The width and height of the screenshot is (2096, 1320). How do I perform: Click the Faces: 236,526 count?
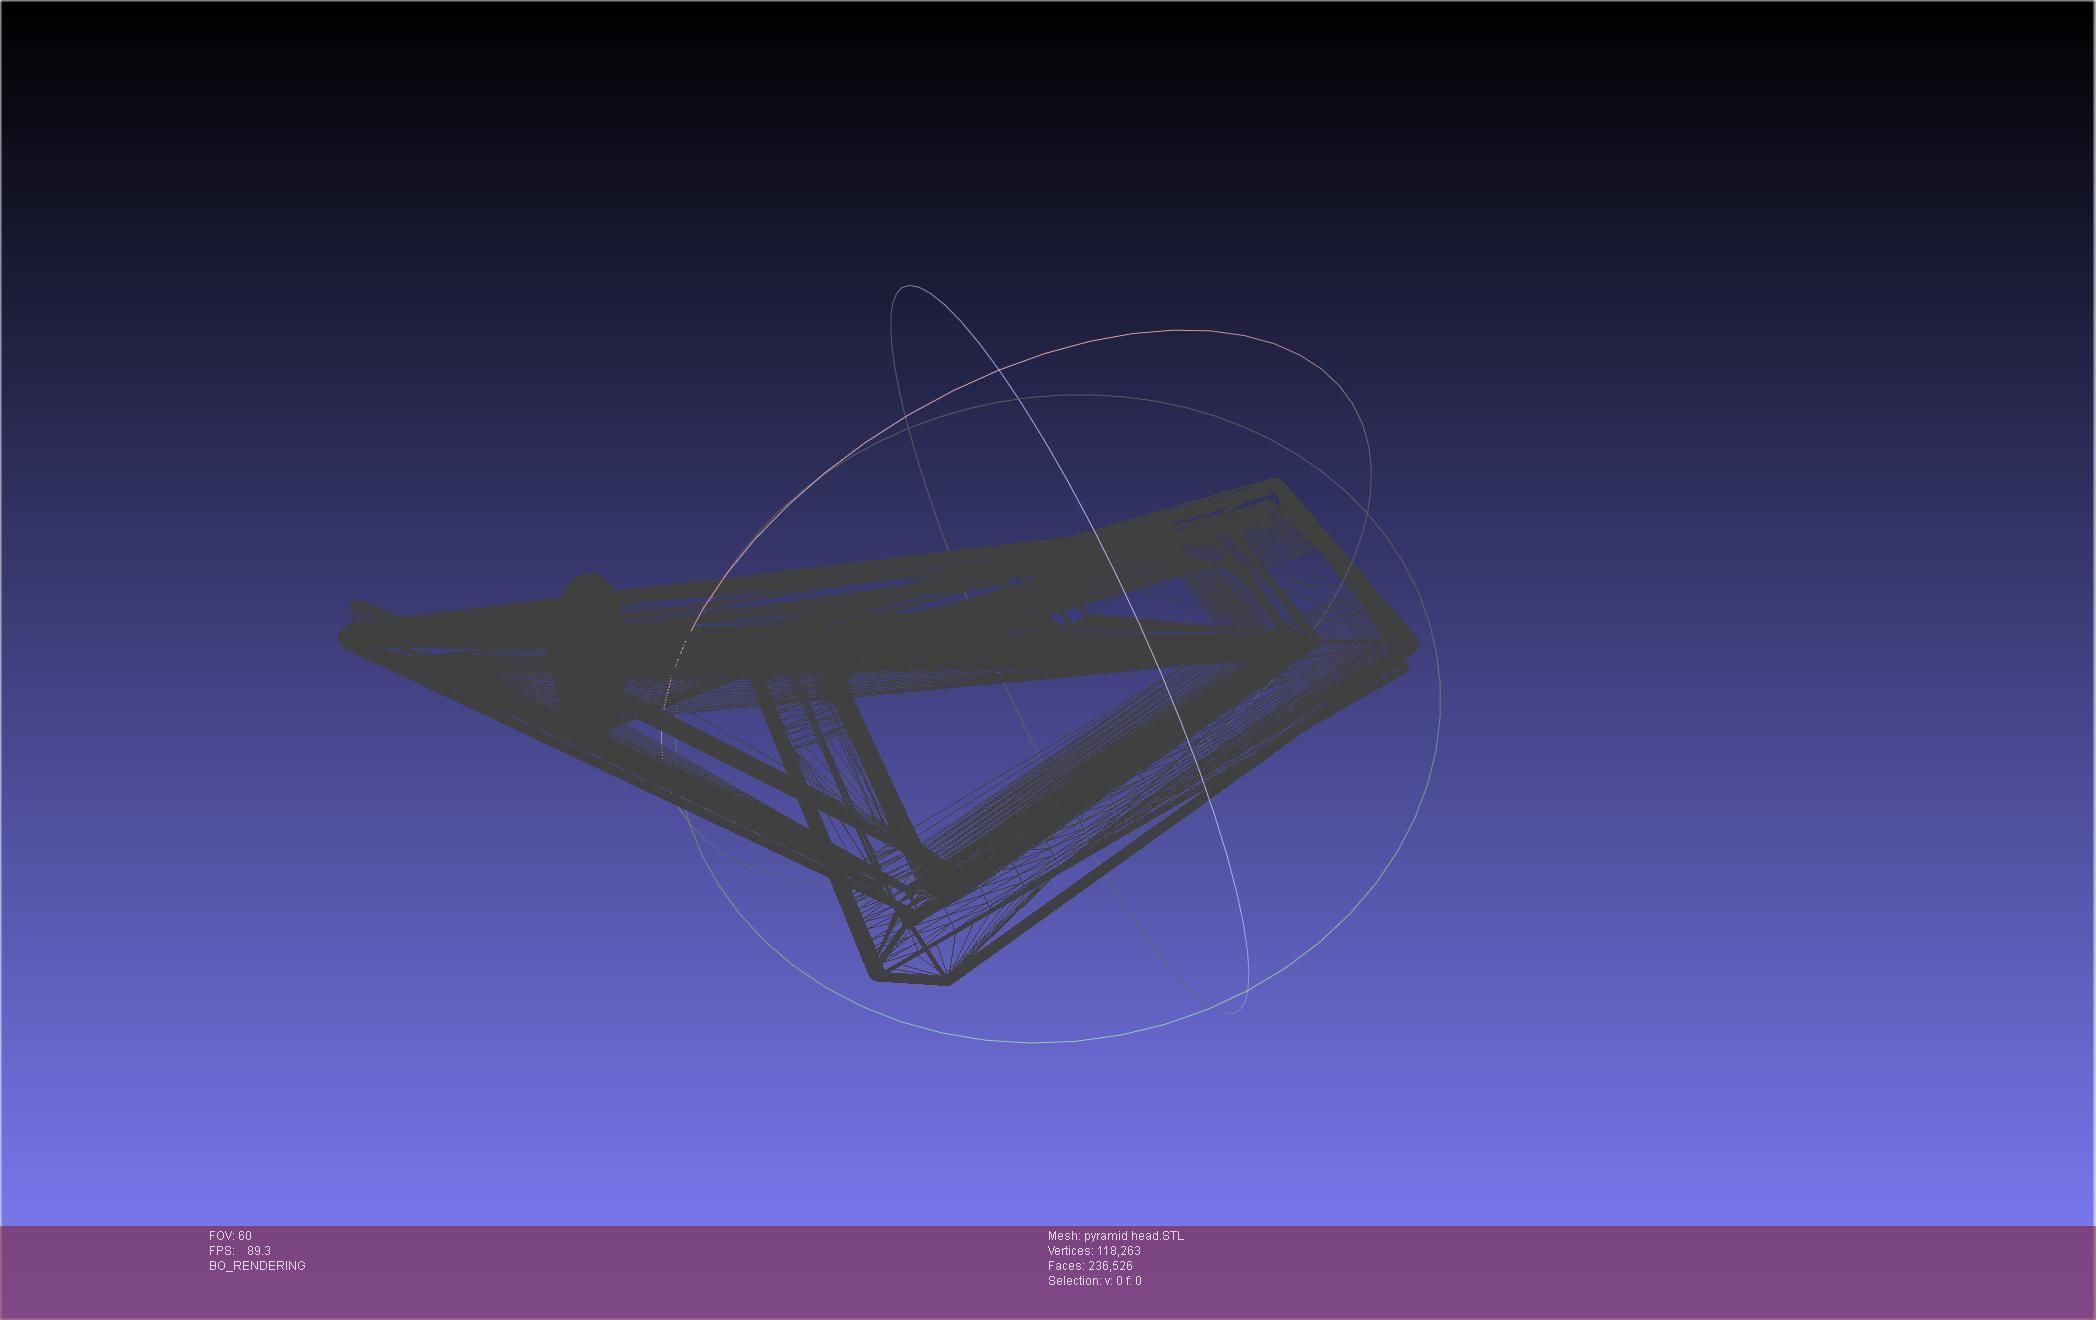1090,1266
